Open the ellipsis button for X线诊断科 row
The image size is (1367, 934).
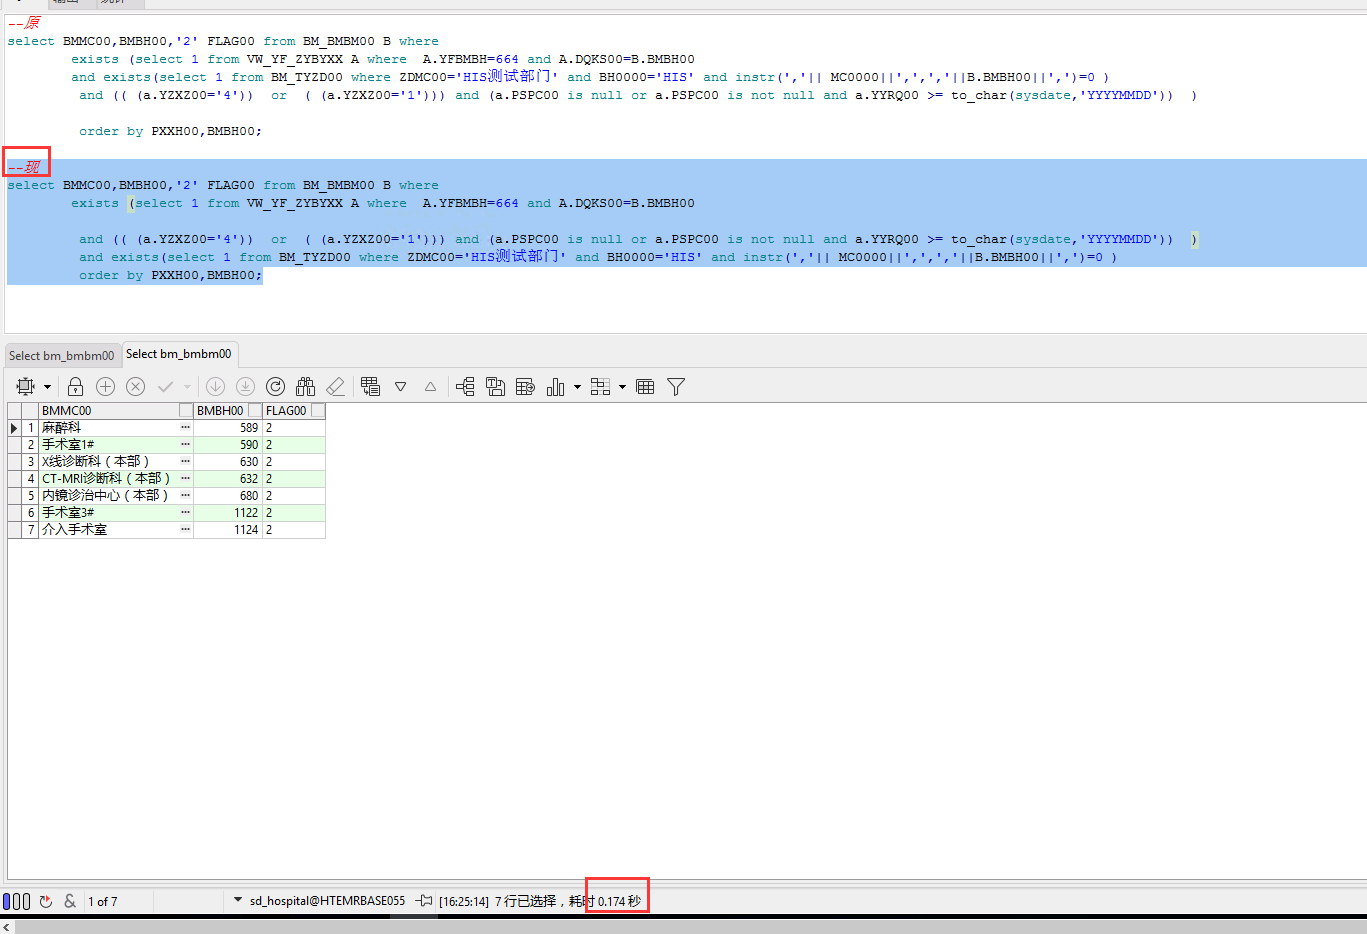tap(186, 462)
